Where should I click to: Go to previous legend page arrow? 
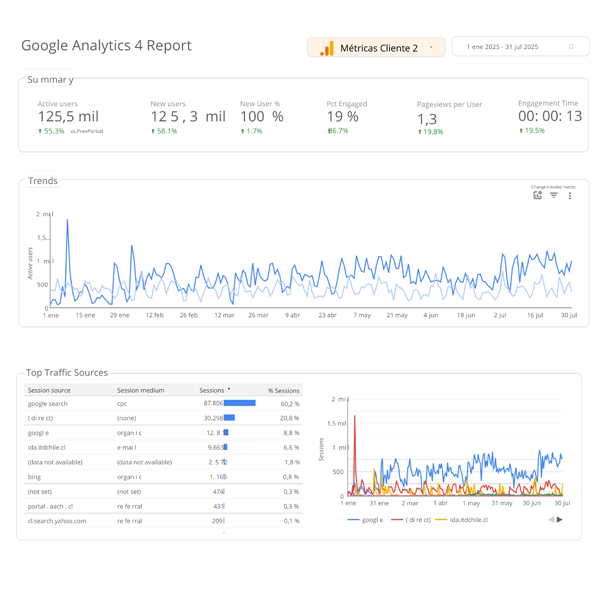coord(551,520)
